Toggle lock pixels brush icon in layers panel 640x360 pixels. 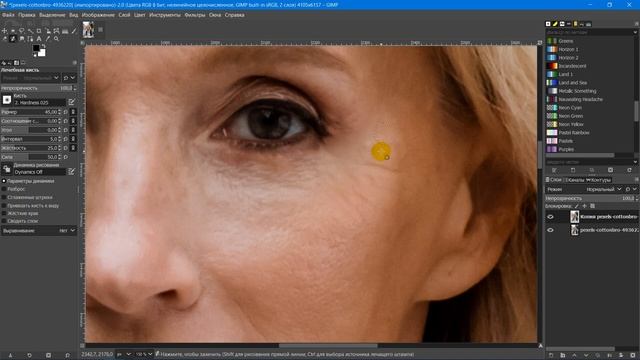point(576,206)
